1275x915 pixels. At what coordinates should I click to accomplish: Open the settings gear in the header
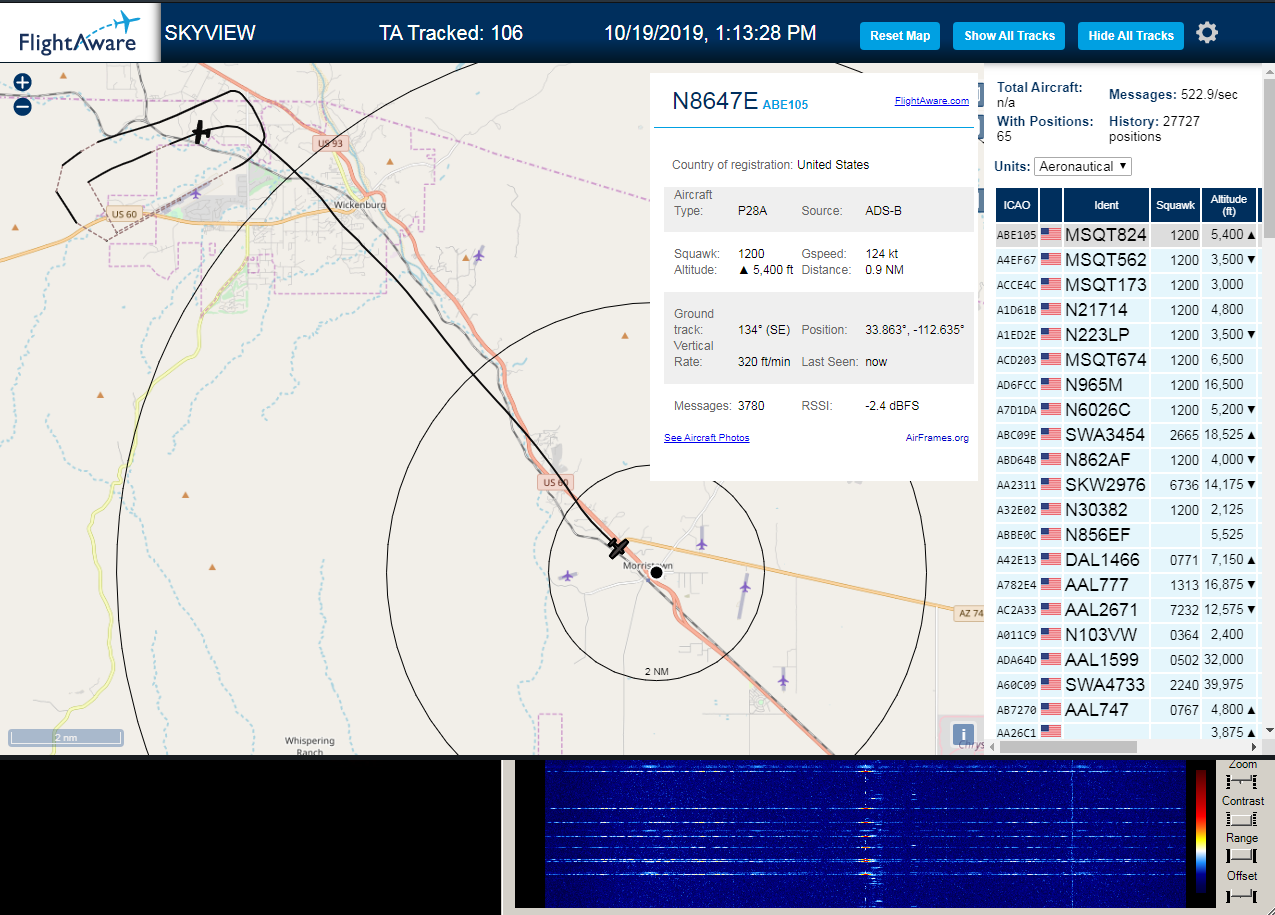click(x=1207, y=33)
